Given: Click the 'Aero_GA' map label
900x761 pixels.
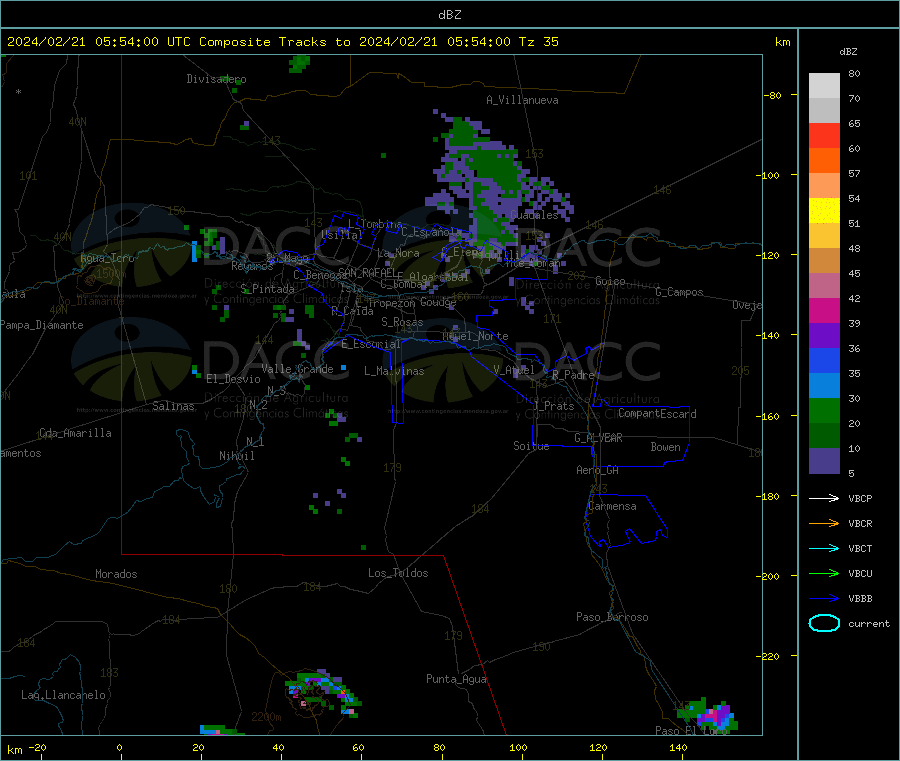Looking at the screenshot, I should 597,470.
